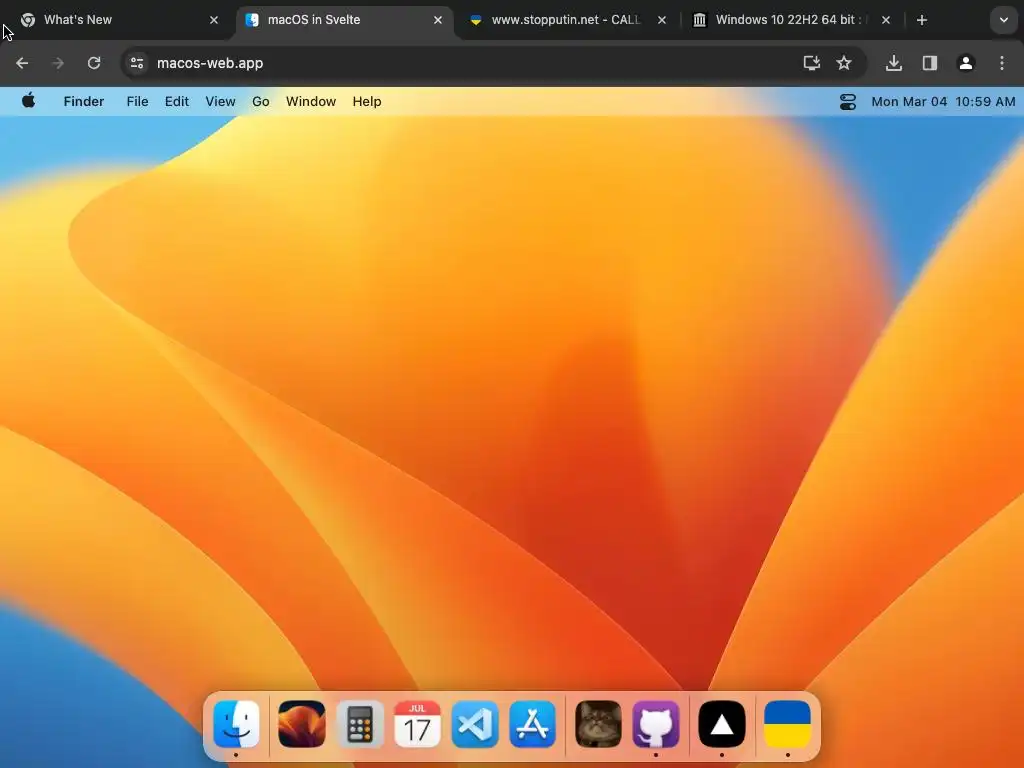Open the Window menu
The image size is (1024, 768).
click(x=311, y=101)
